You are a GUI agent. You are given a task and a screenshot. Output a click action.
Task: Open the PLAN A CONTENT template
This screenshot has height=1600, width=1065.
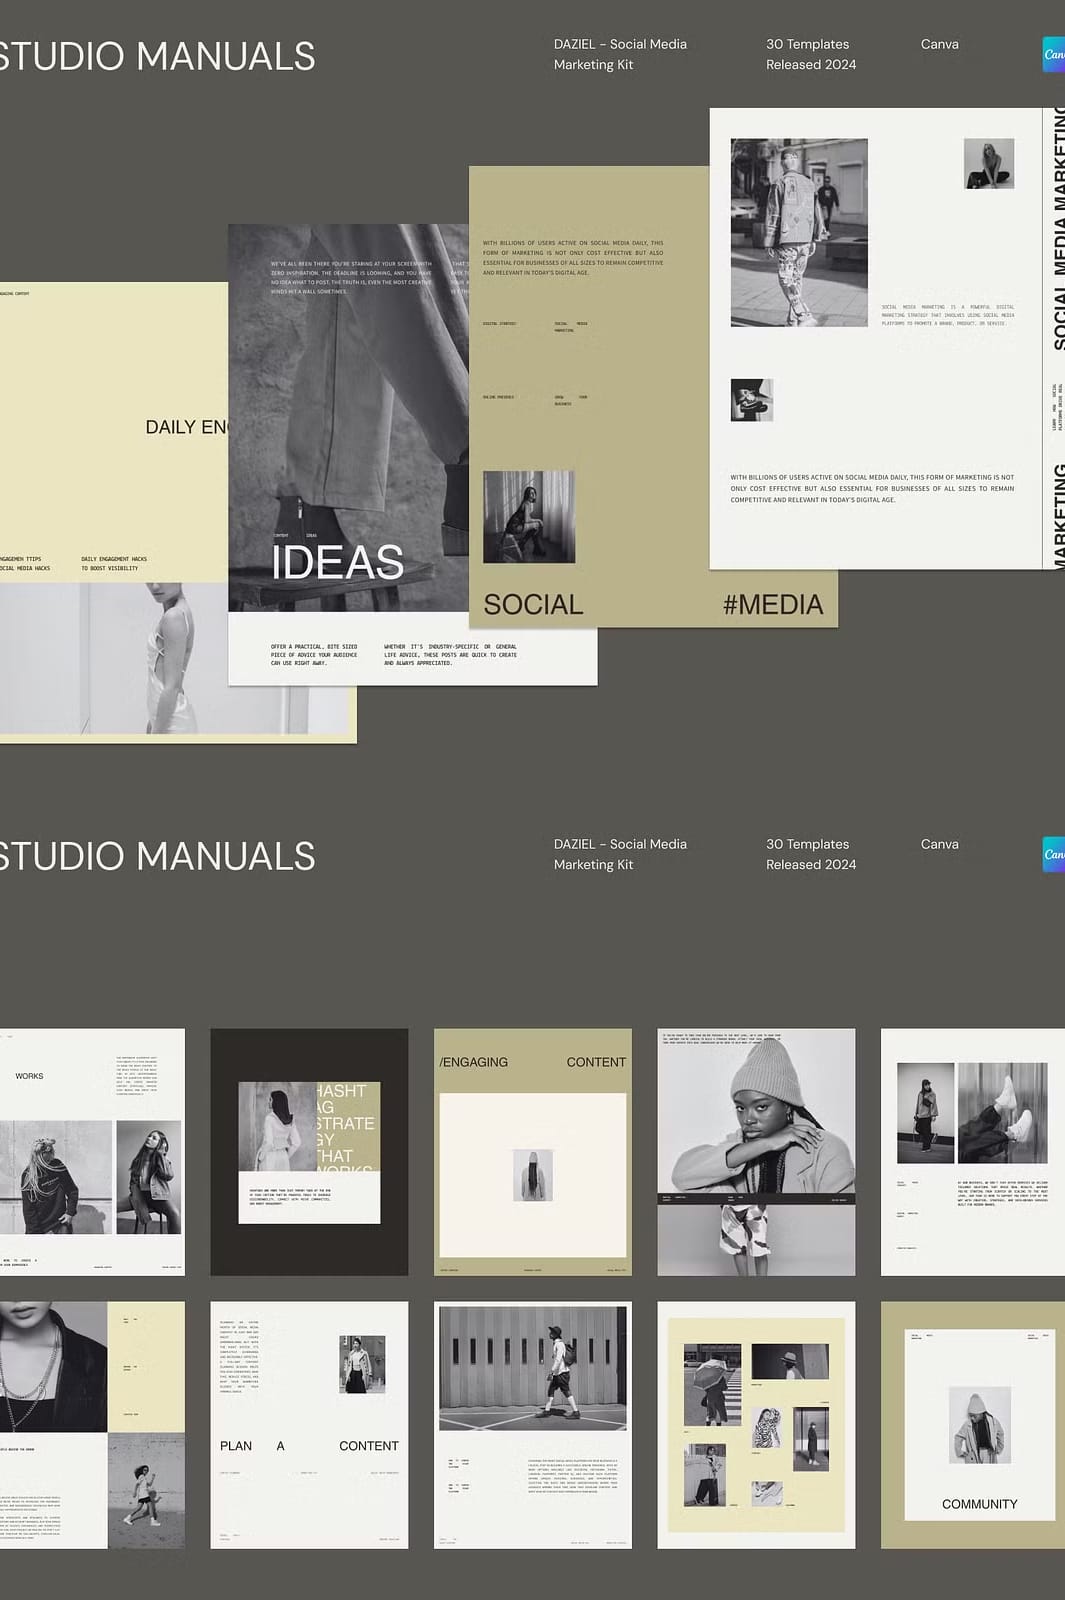[x=309, y=1424]
